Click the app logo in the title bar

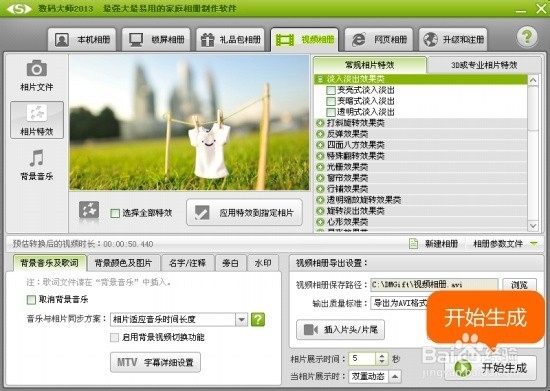(19, 8)
